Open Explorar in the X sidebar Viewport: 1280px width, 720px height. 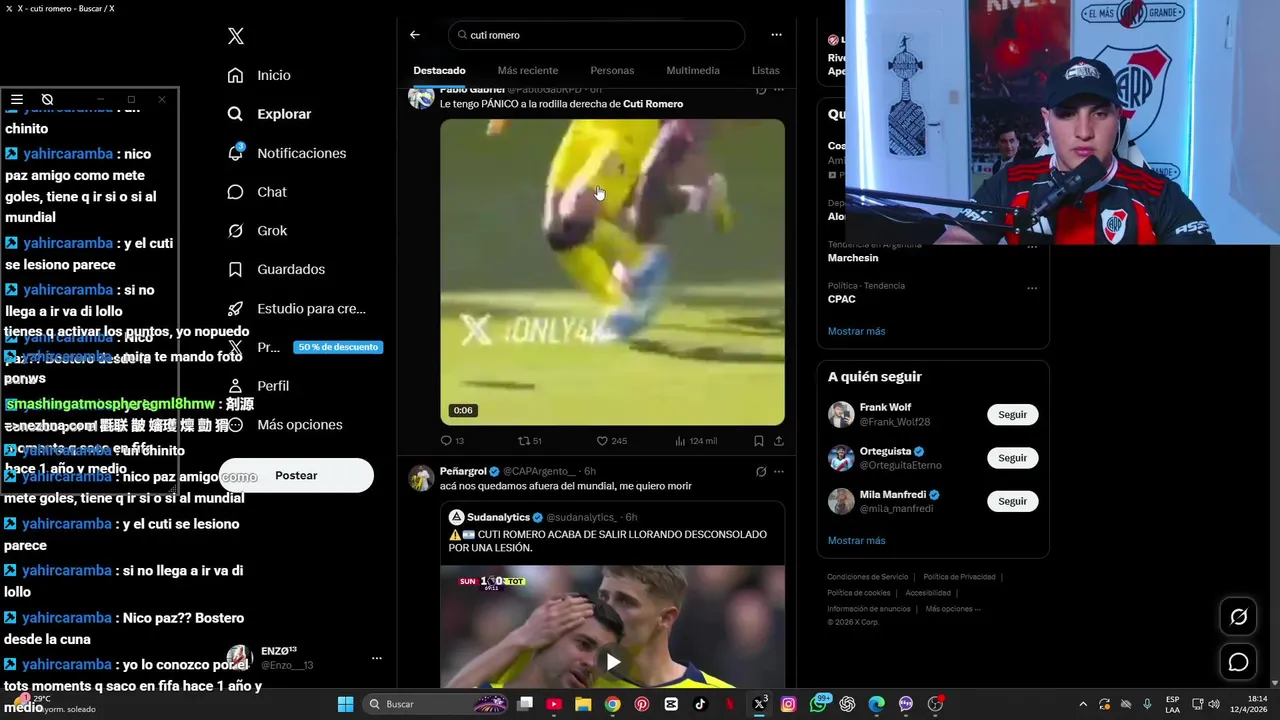(x=269, y=114)
